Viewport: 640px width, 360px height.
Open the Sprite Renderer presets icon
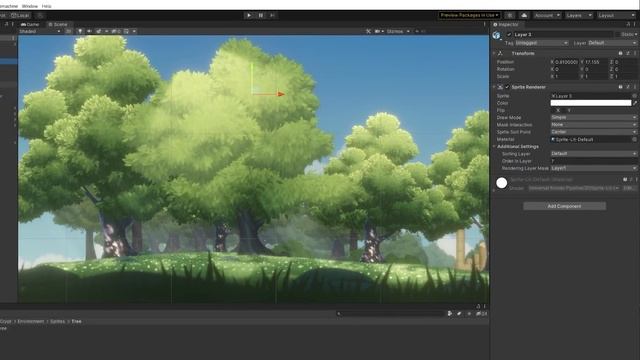[x=628, y=87]
